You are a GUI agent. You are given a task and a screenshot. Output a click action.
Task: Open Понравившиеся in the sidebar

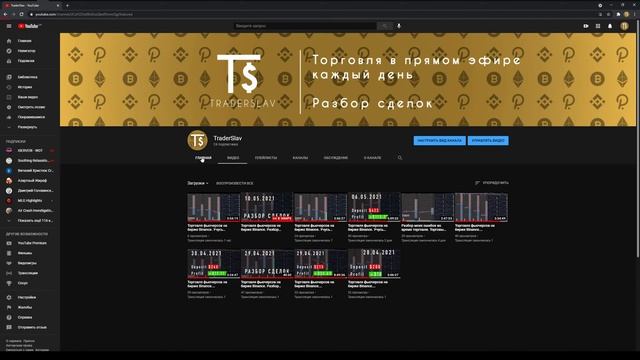tap(30, 117)
